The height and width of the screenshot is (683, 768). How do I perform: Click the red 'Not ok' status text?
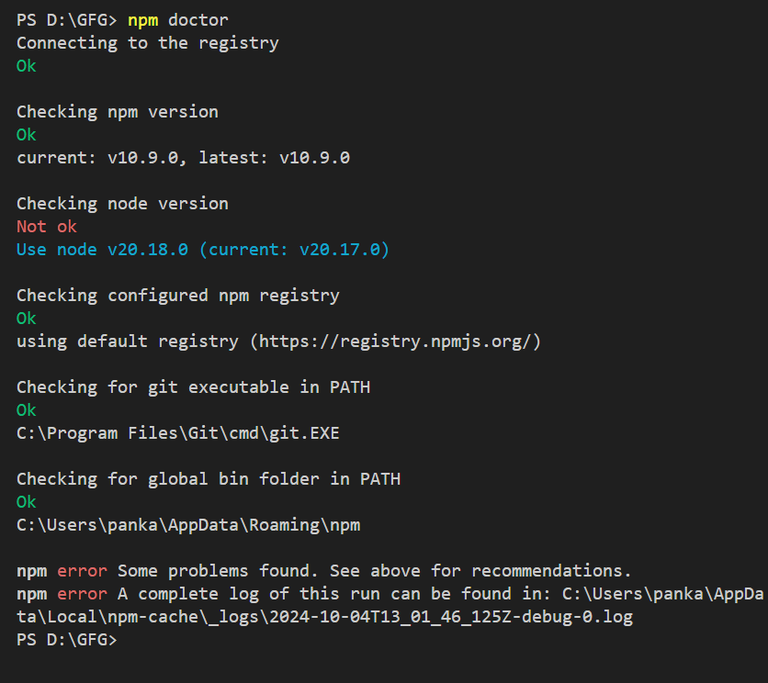tap(47, 226)
